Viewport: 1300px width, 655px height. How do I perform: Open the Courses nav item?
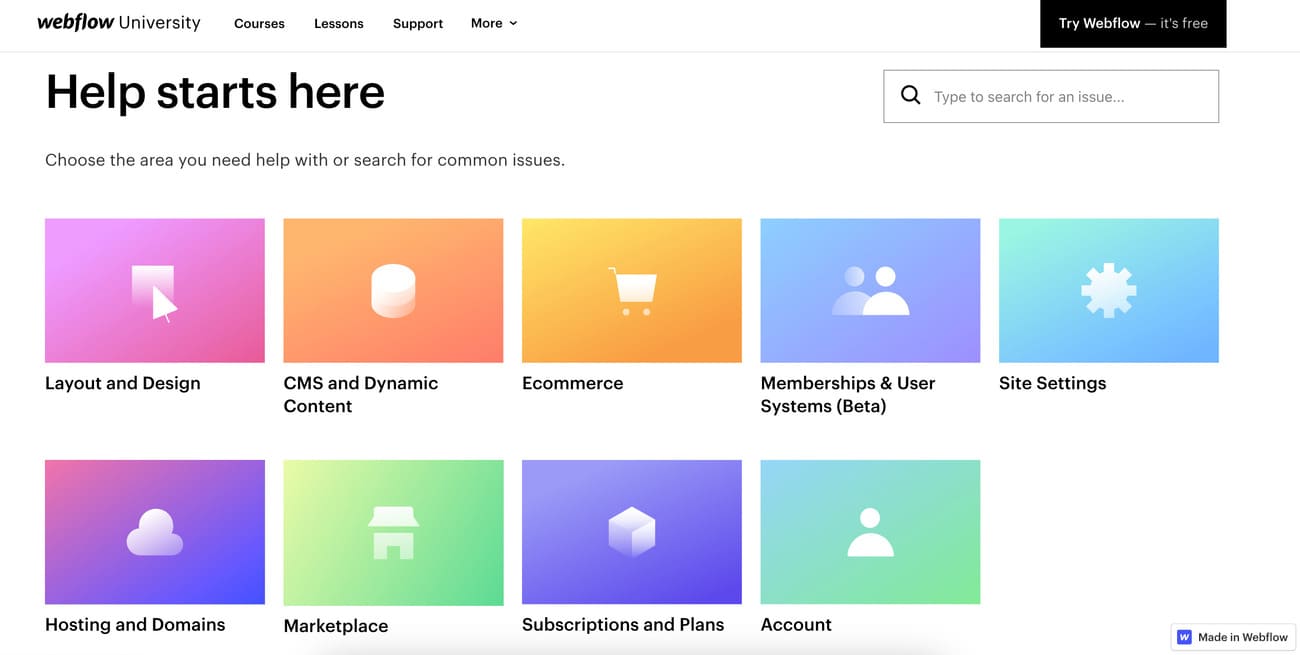tap(259, 23)
